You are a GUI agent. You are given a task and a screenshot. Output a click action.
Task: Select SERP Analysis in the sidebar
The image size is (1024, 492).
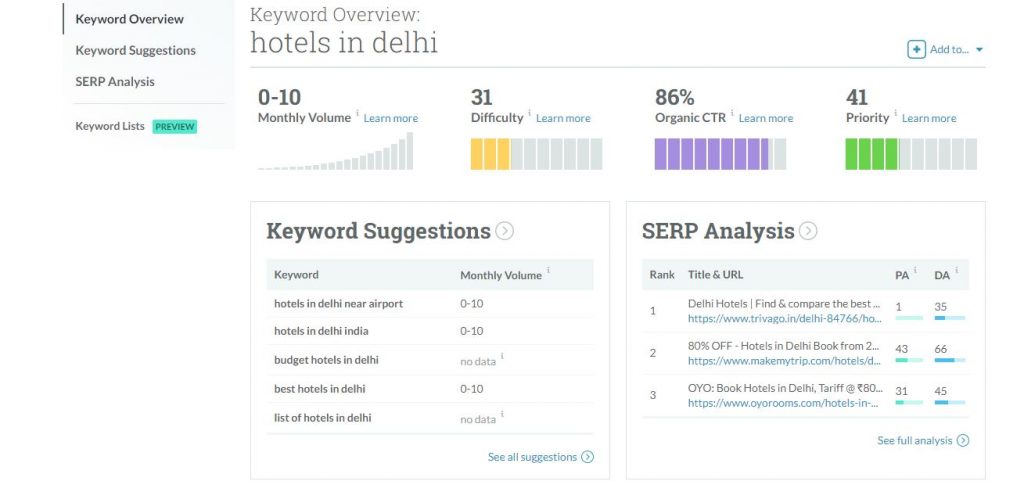tap(115, 81)
